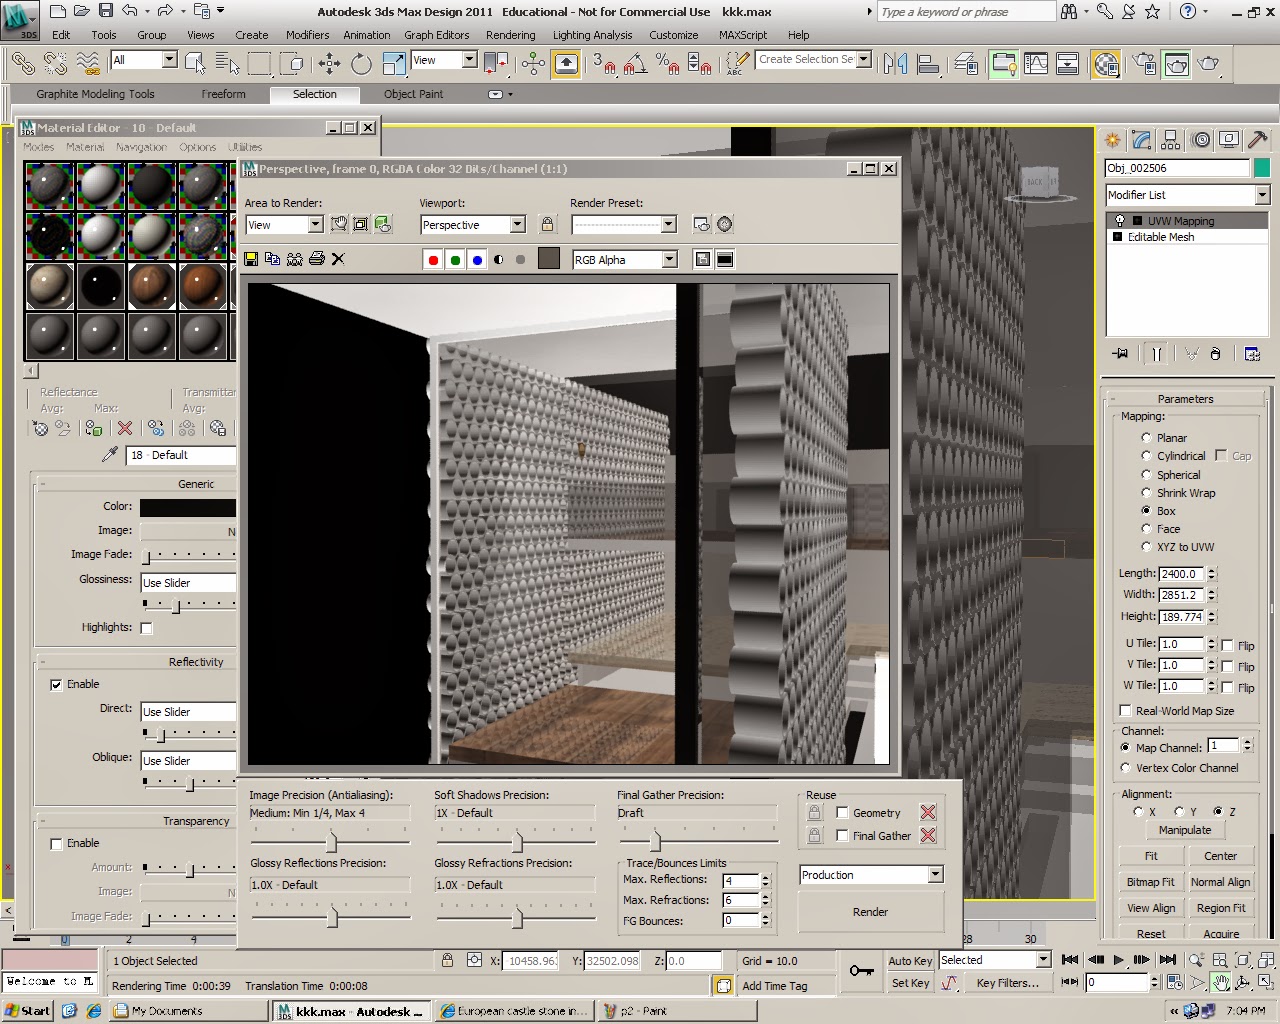Click the Auto Key button
Image resolution: width=1280 pixels, height=1024 pixels.
point(909,961)
